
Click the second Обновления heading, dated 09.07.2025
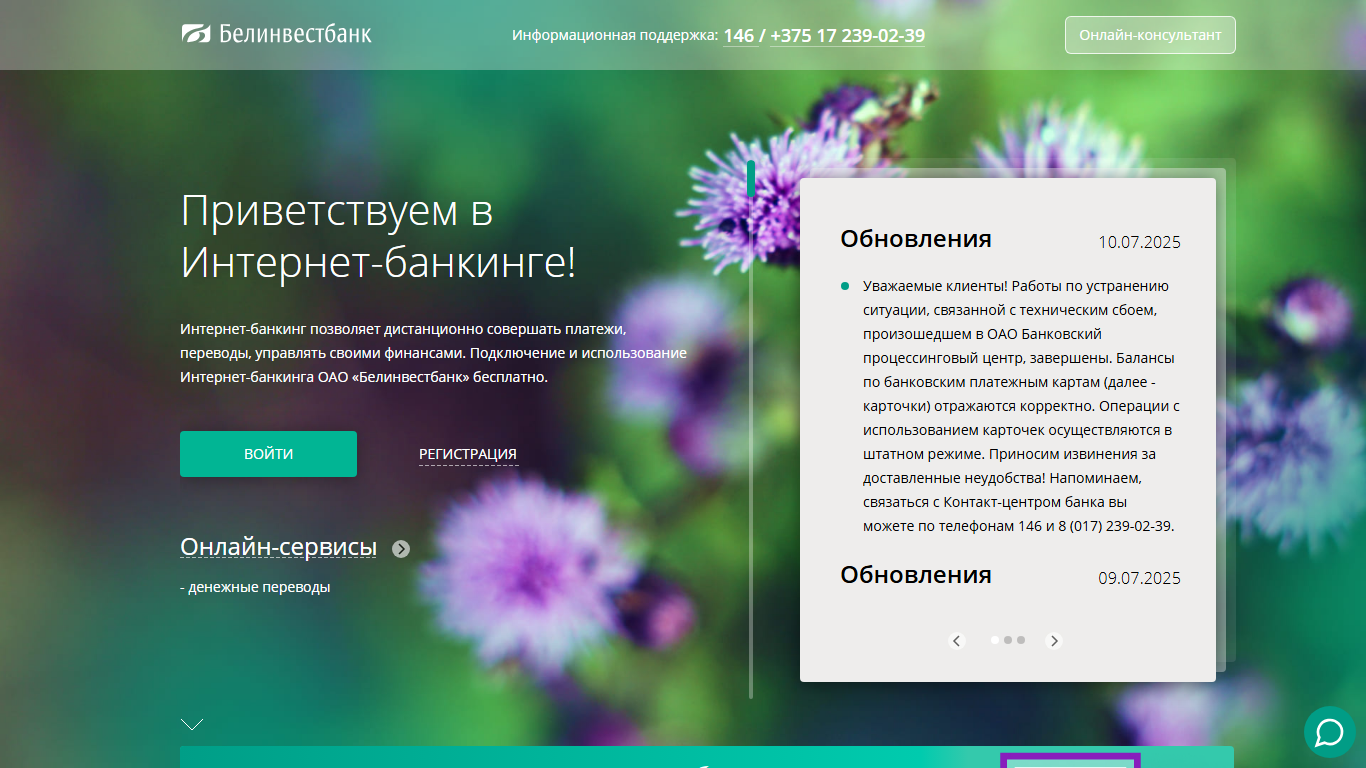(x=916, y=575)
